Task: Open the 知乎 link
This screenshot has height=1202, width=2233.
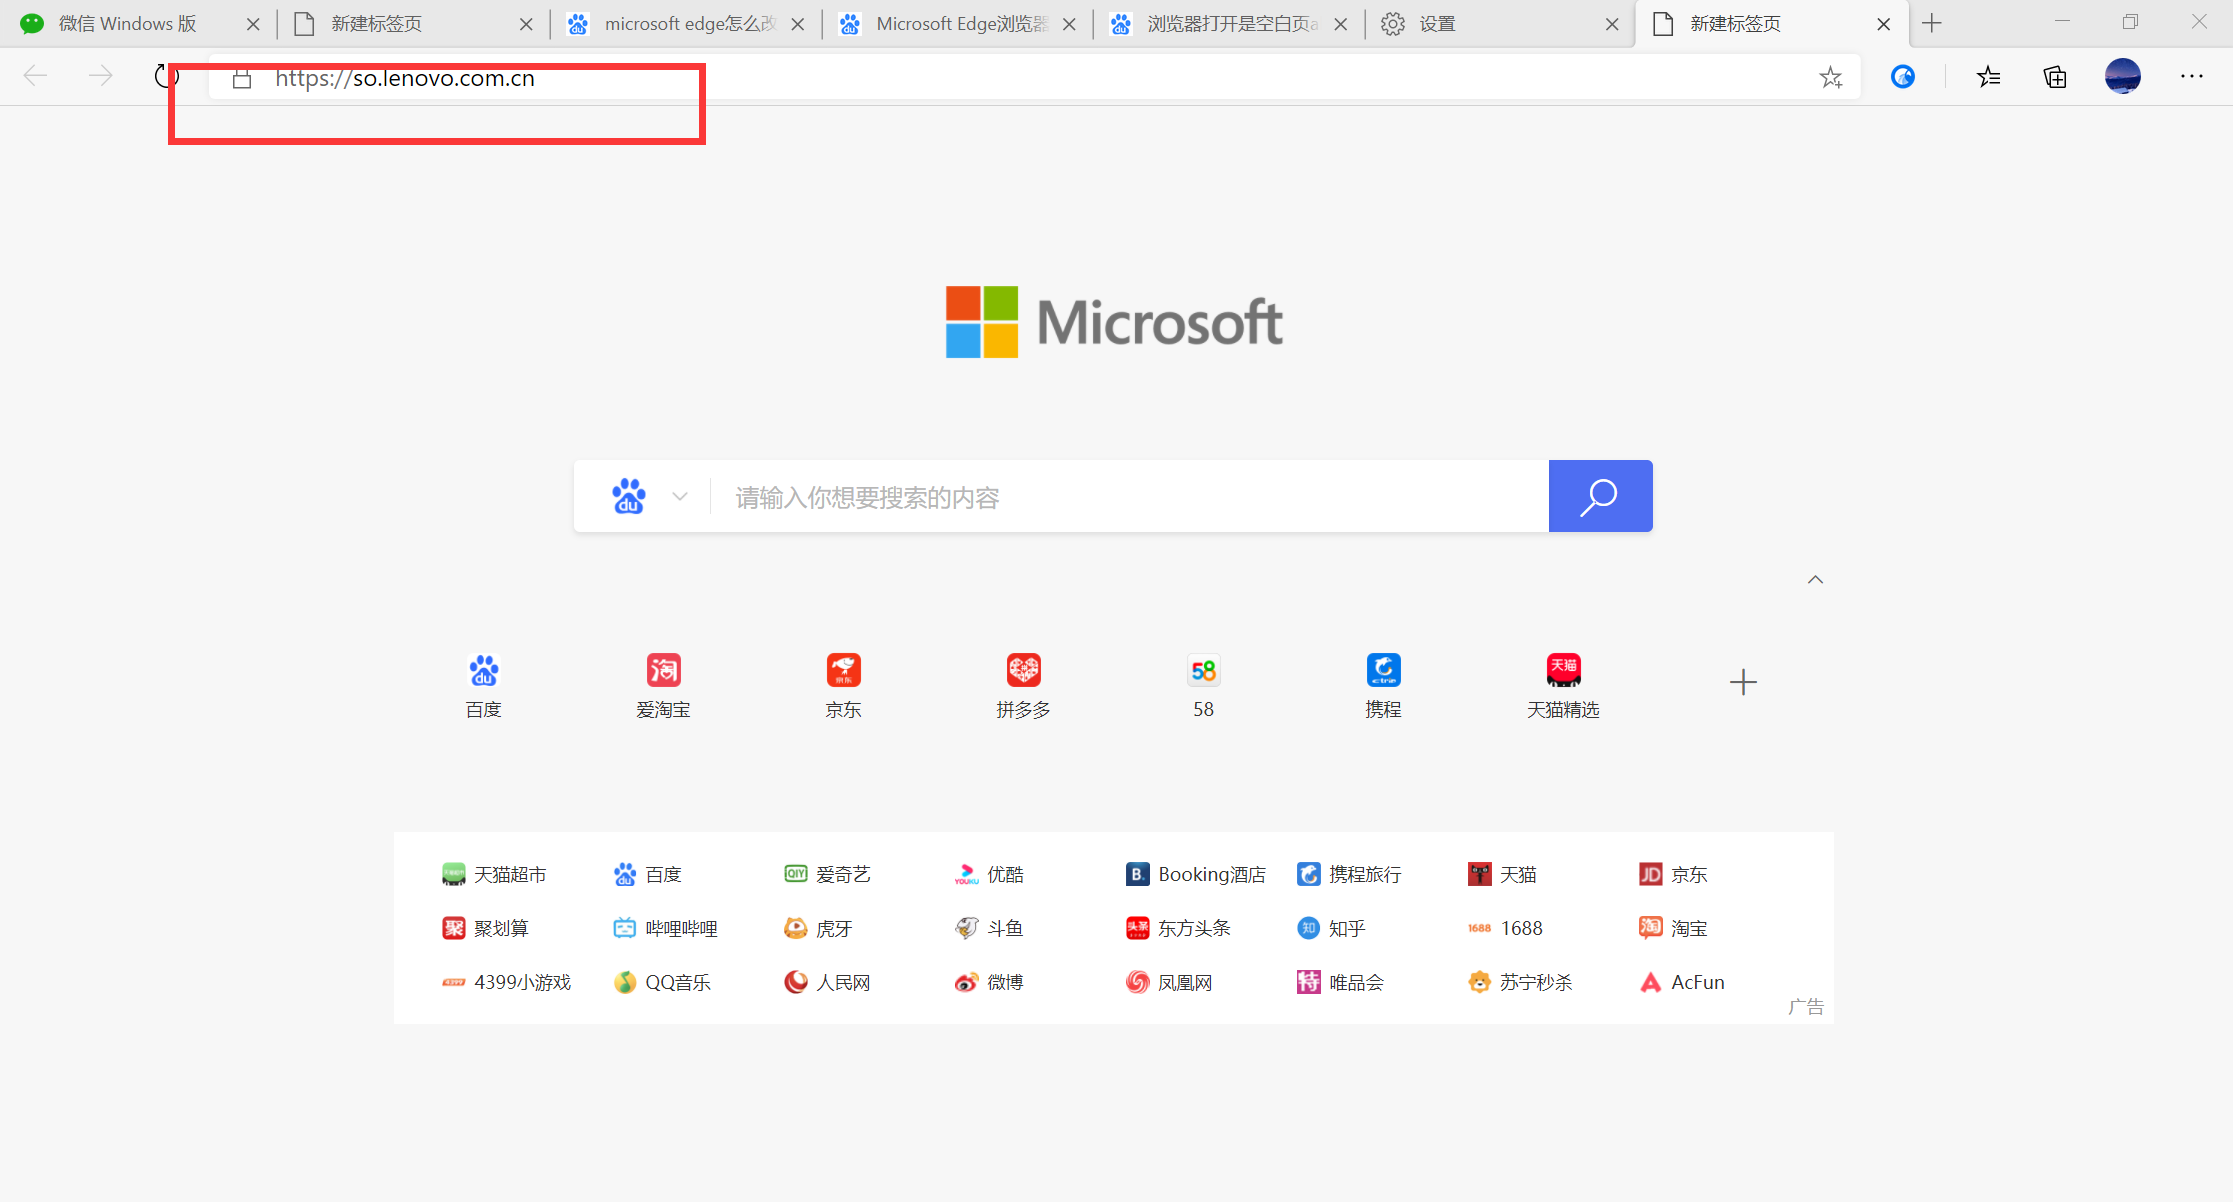Action: (1331, 929)
